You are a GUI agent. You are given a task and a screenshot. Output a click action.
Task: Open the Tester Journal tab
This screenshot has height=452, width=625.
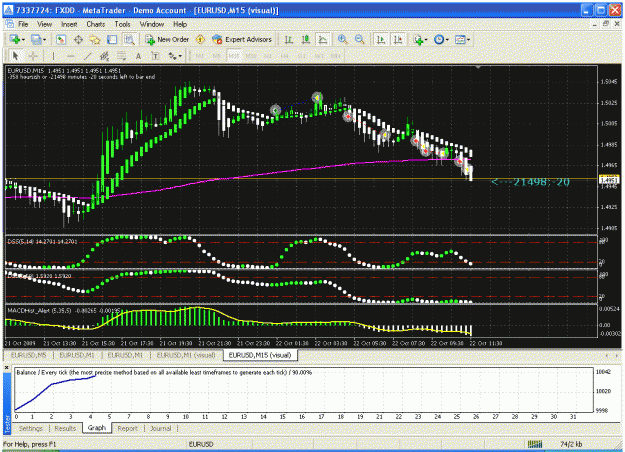pyautogui.click(x=161, y=428)
